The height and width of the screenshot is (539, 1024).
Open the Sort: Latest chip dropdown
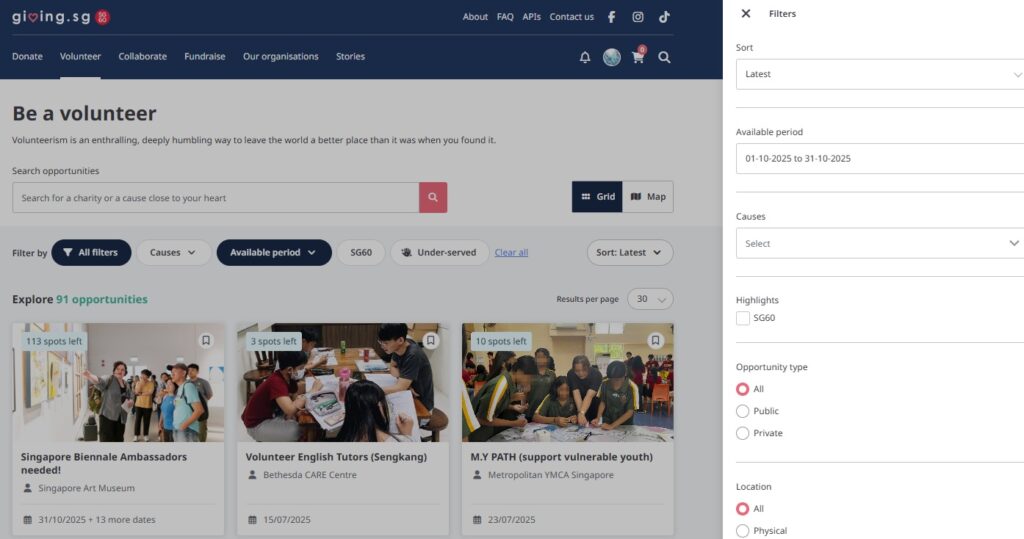pos(630,253)
